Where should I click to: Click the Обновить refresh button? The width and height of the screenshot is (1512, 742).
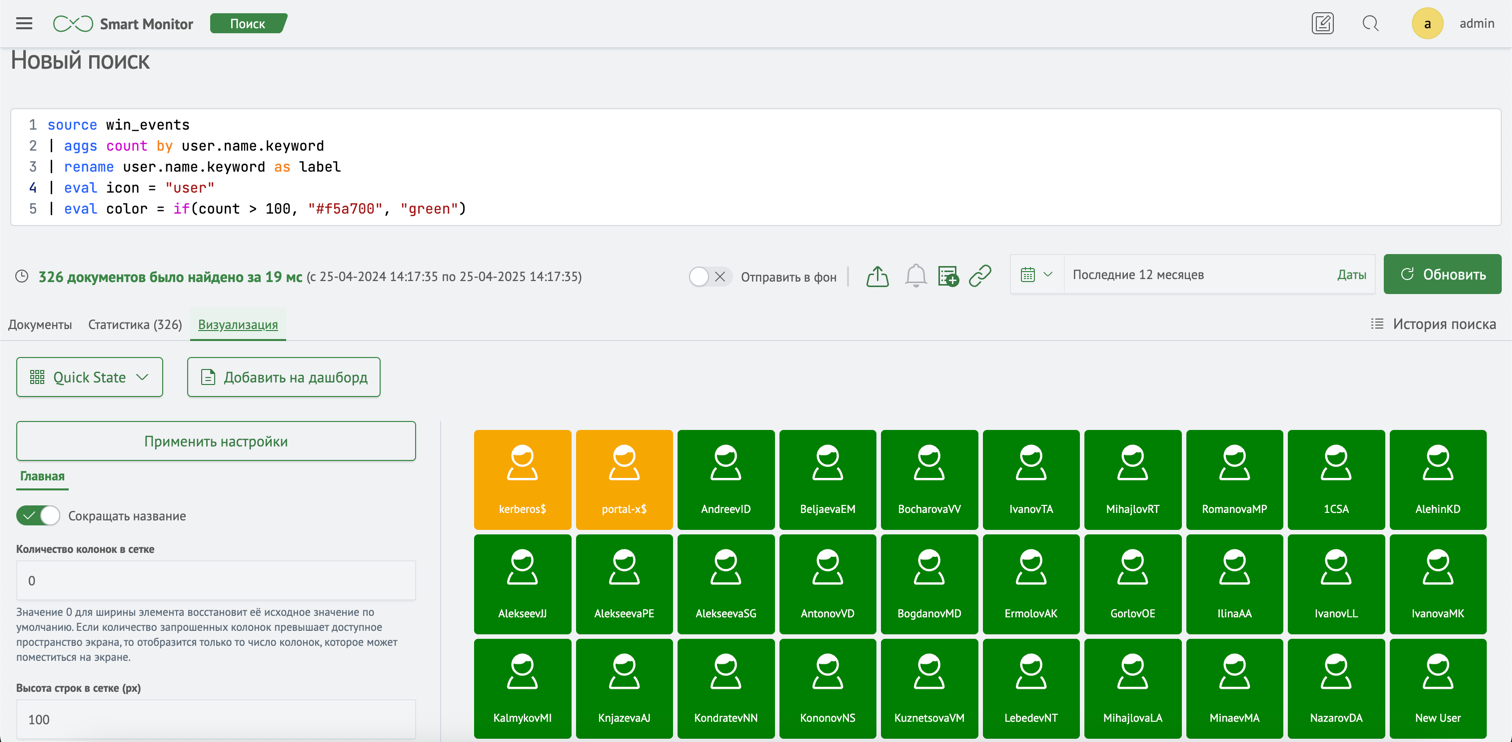click(x=1442, y=274)
